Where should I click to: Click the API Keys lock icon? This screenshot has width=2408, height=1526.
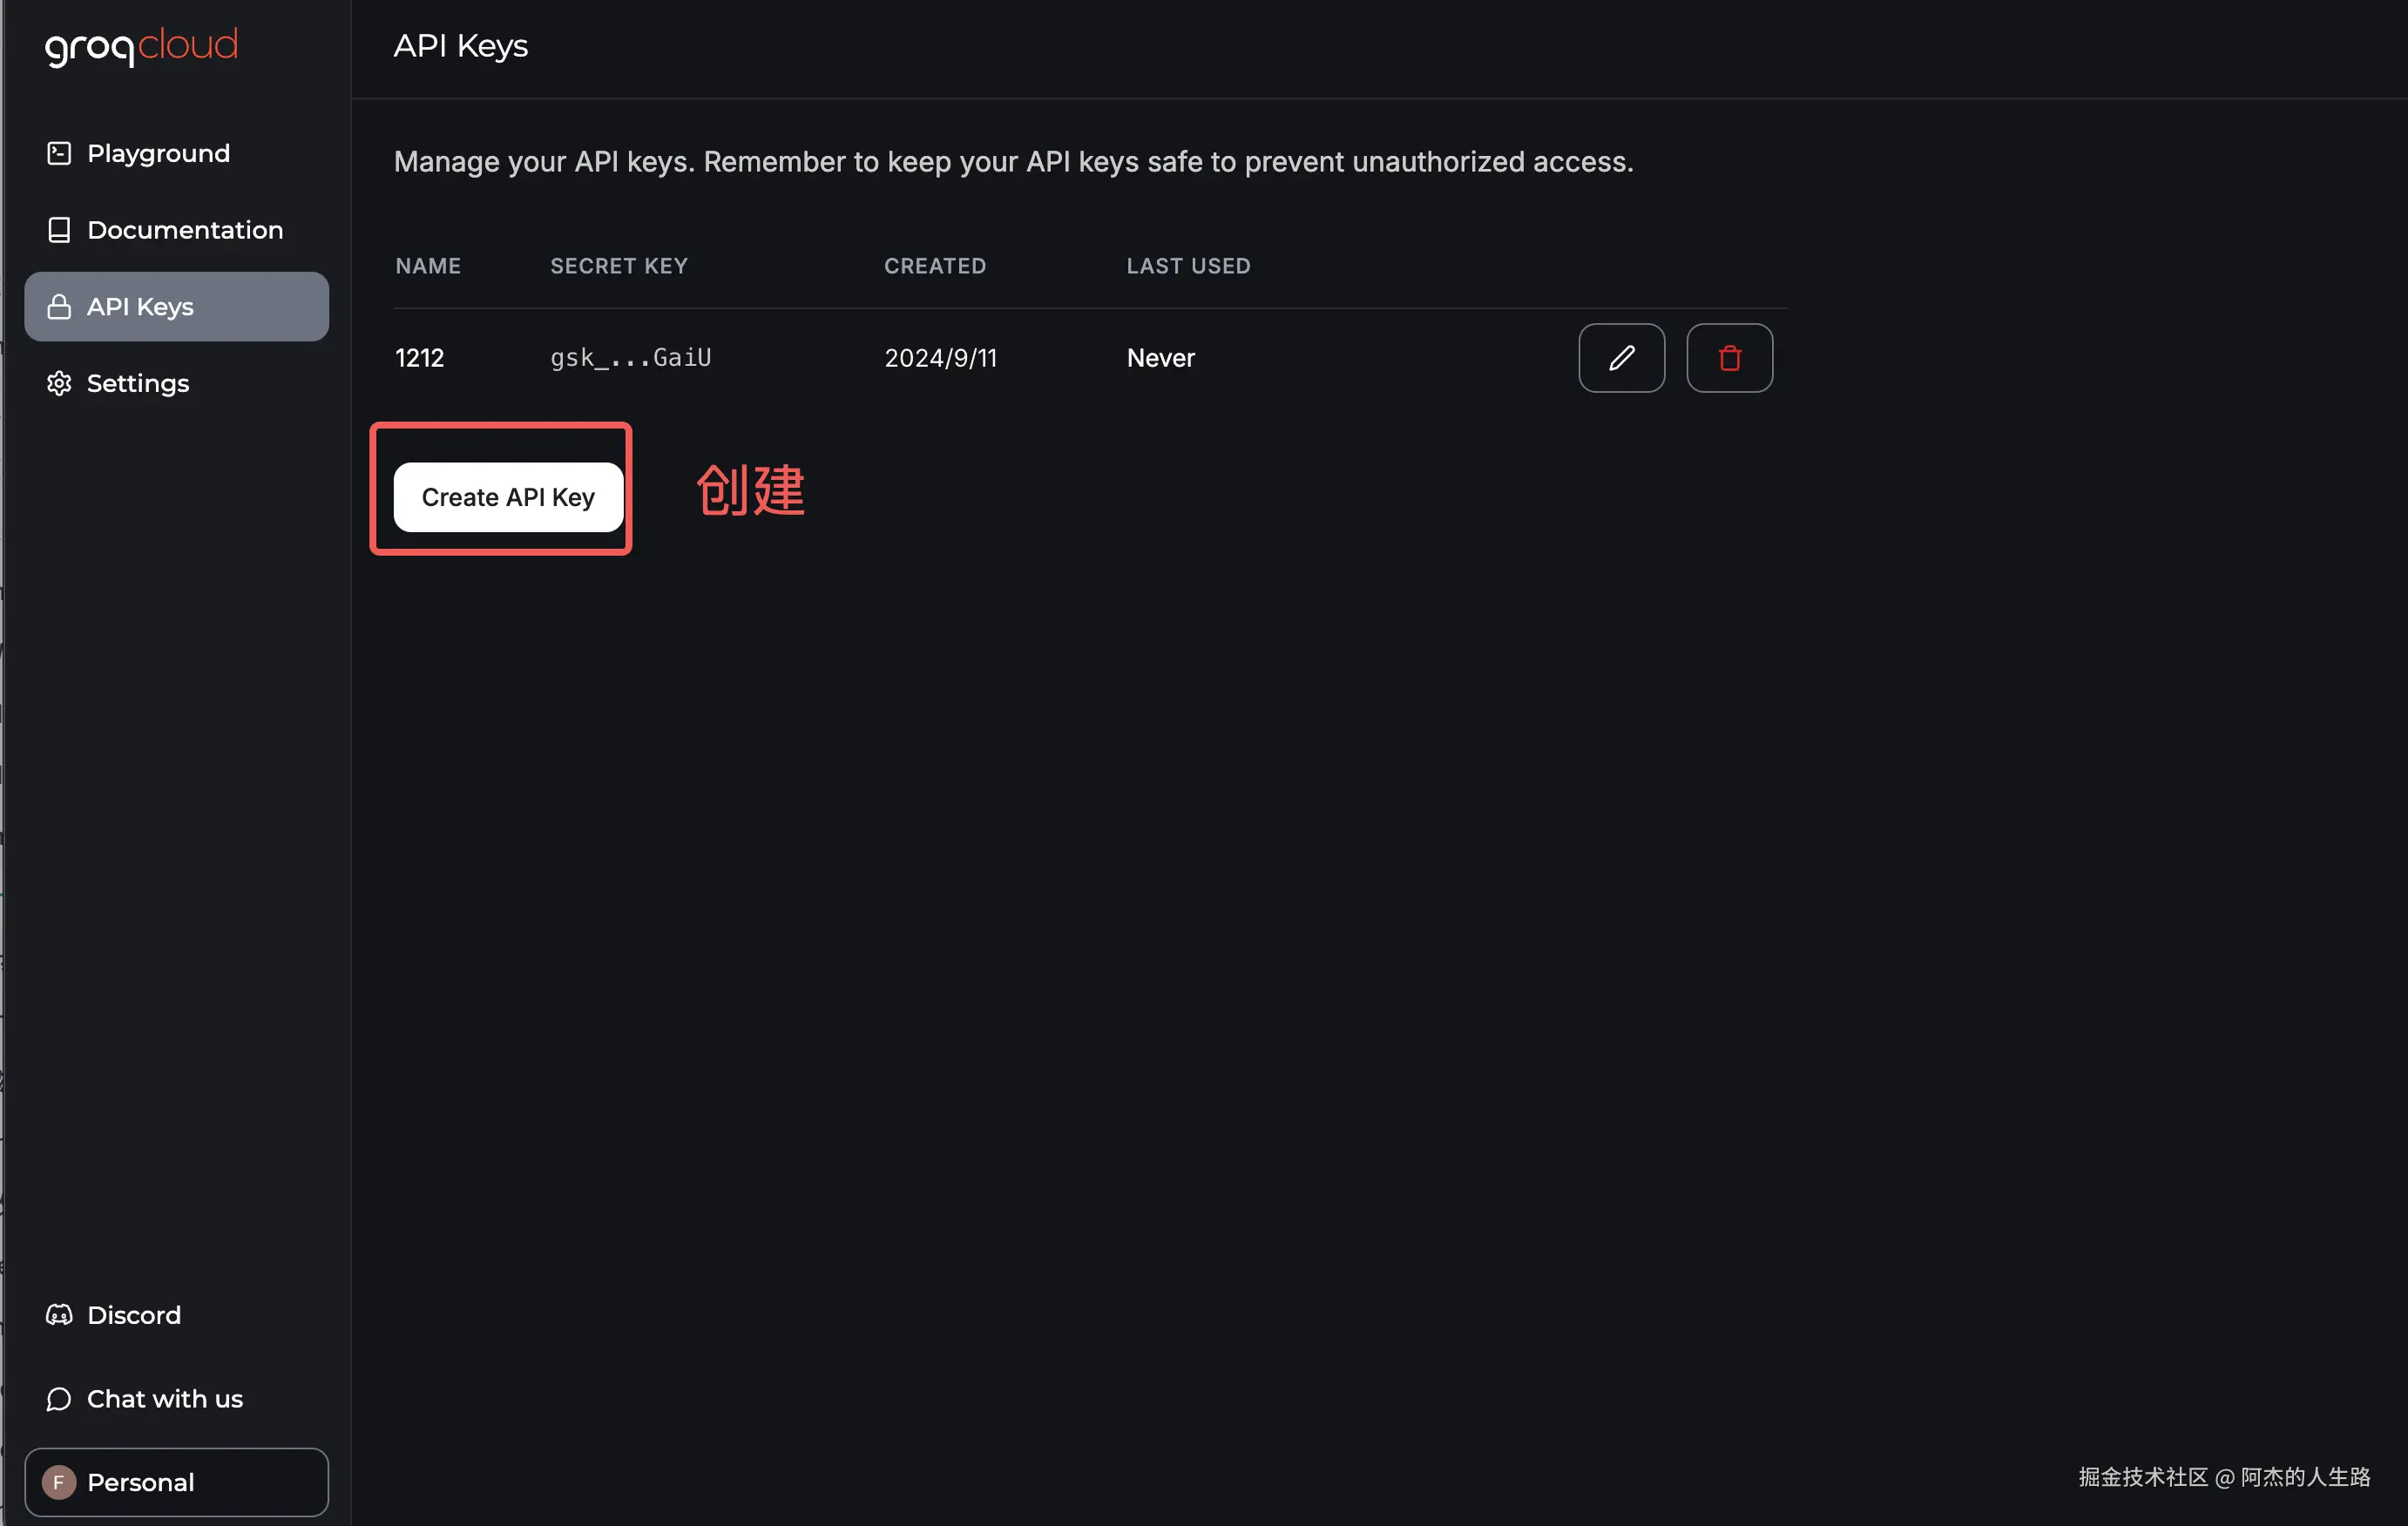tap(59, 307)
